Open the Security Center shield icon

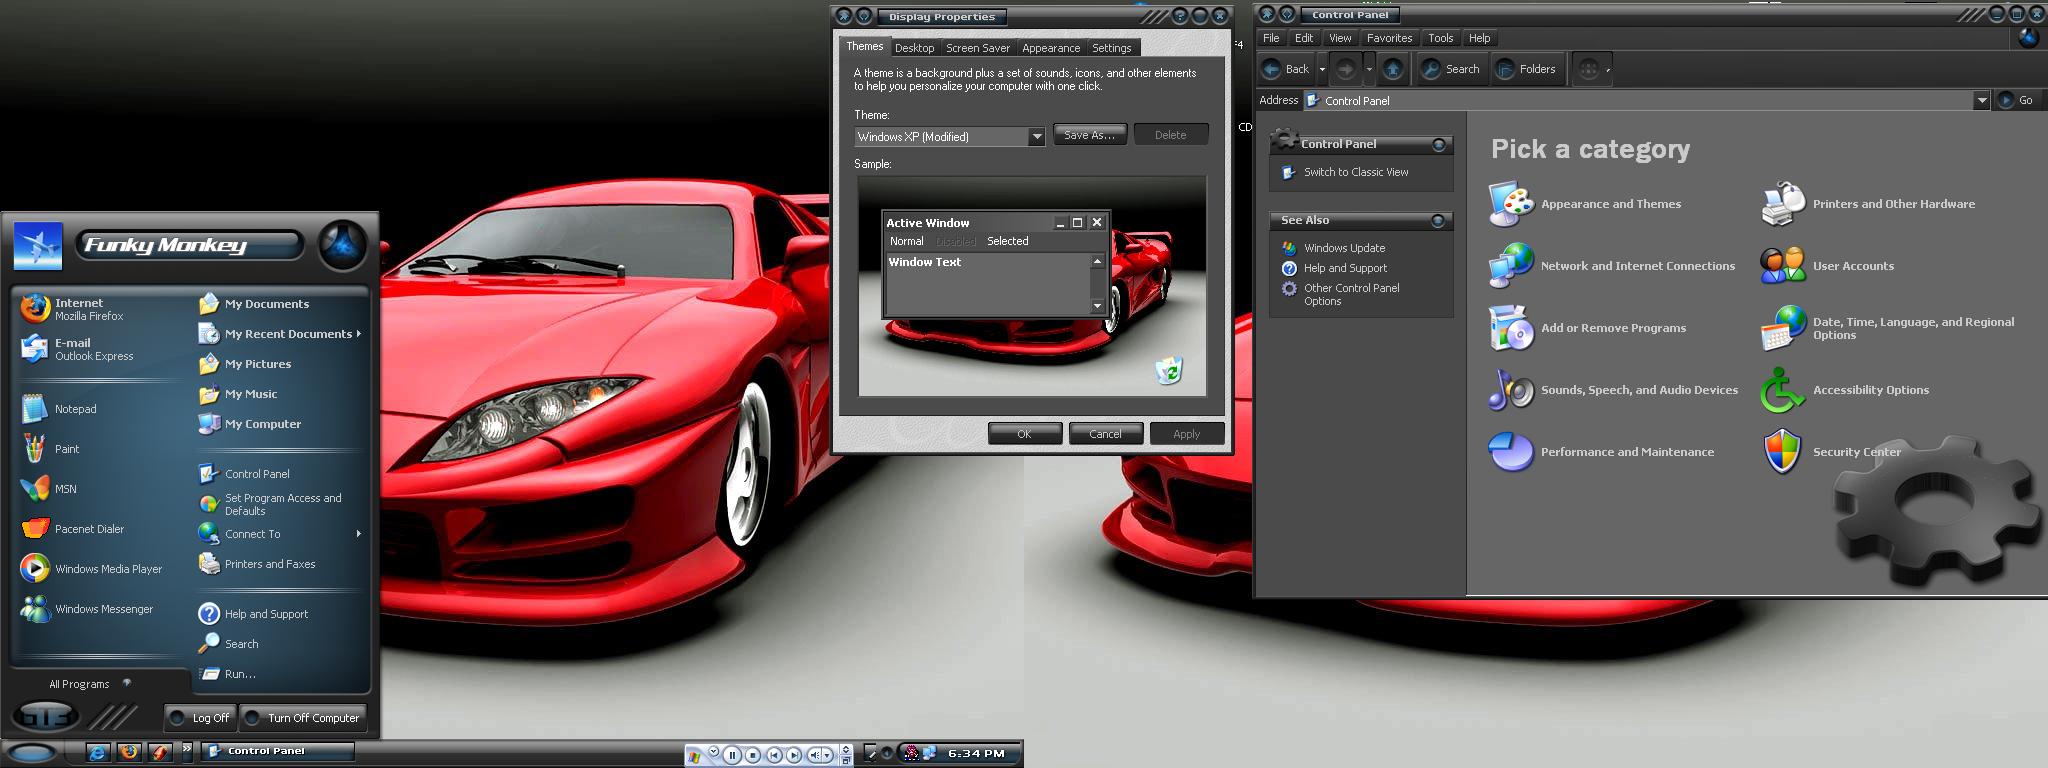point(1782,452)
